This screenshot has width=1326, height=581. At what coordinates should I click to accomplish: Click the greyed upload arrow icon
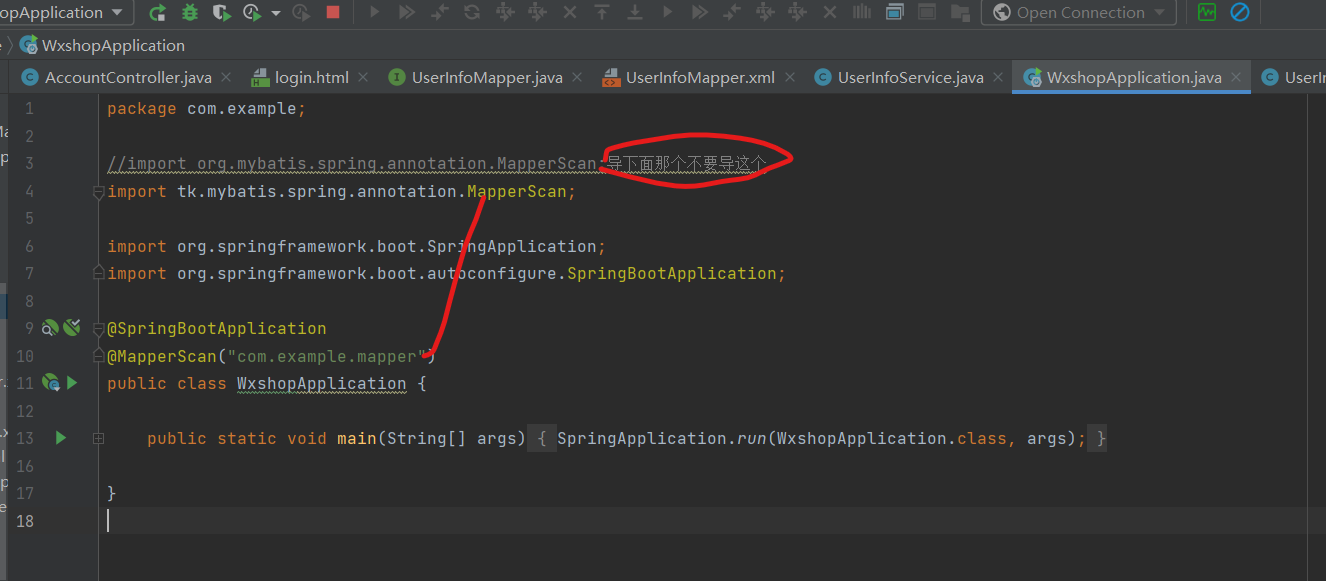coord(602,13)
